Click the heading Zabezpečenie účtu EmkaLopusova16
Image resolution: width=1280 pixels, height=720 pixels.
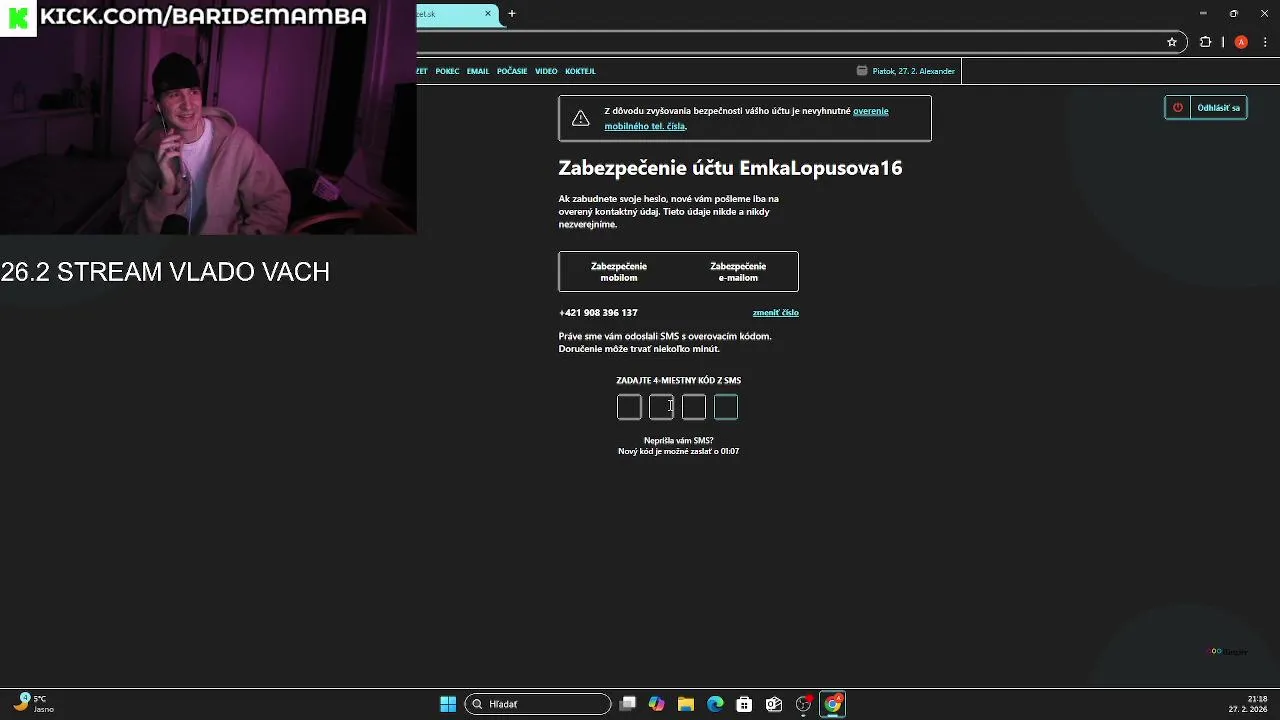(730, 168)
